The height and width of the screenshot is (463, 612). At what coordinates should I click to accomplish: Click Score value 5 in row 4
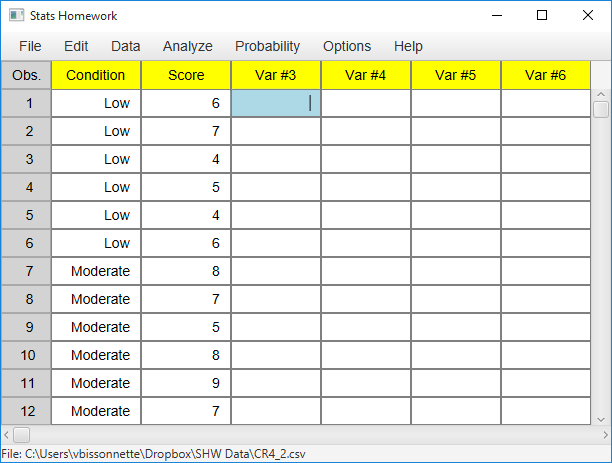tap(186, 187)
